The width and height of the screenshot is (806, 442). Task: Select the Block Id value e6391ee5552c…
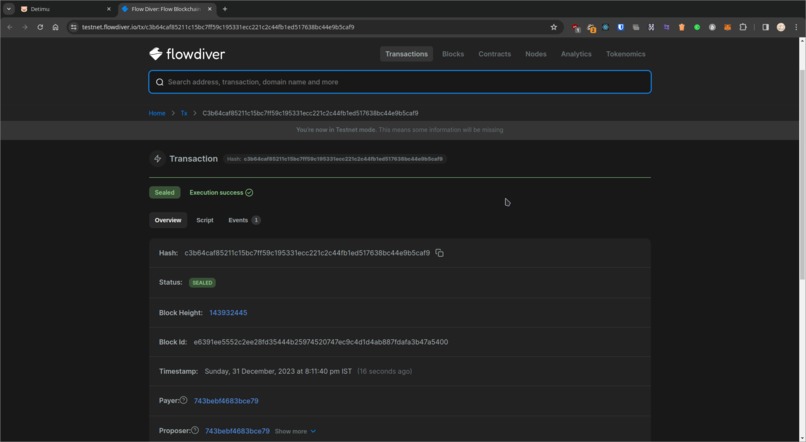321,342
